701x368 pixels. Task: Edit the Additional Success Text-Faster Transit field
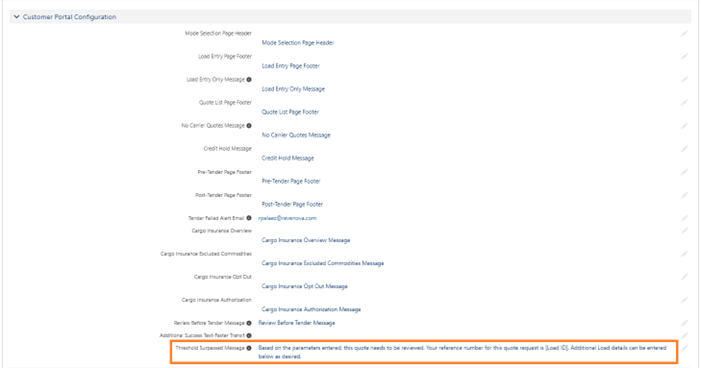(x=684, y=335)
